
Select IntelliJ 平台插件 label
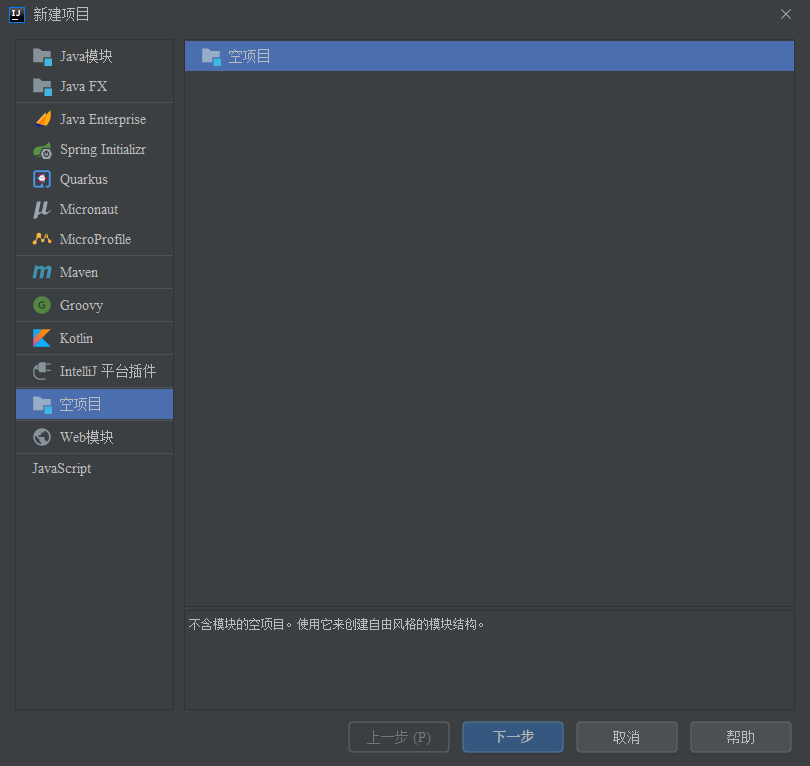(x=107, y=371)
